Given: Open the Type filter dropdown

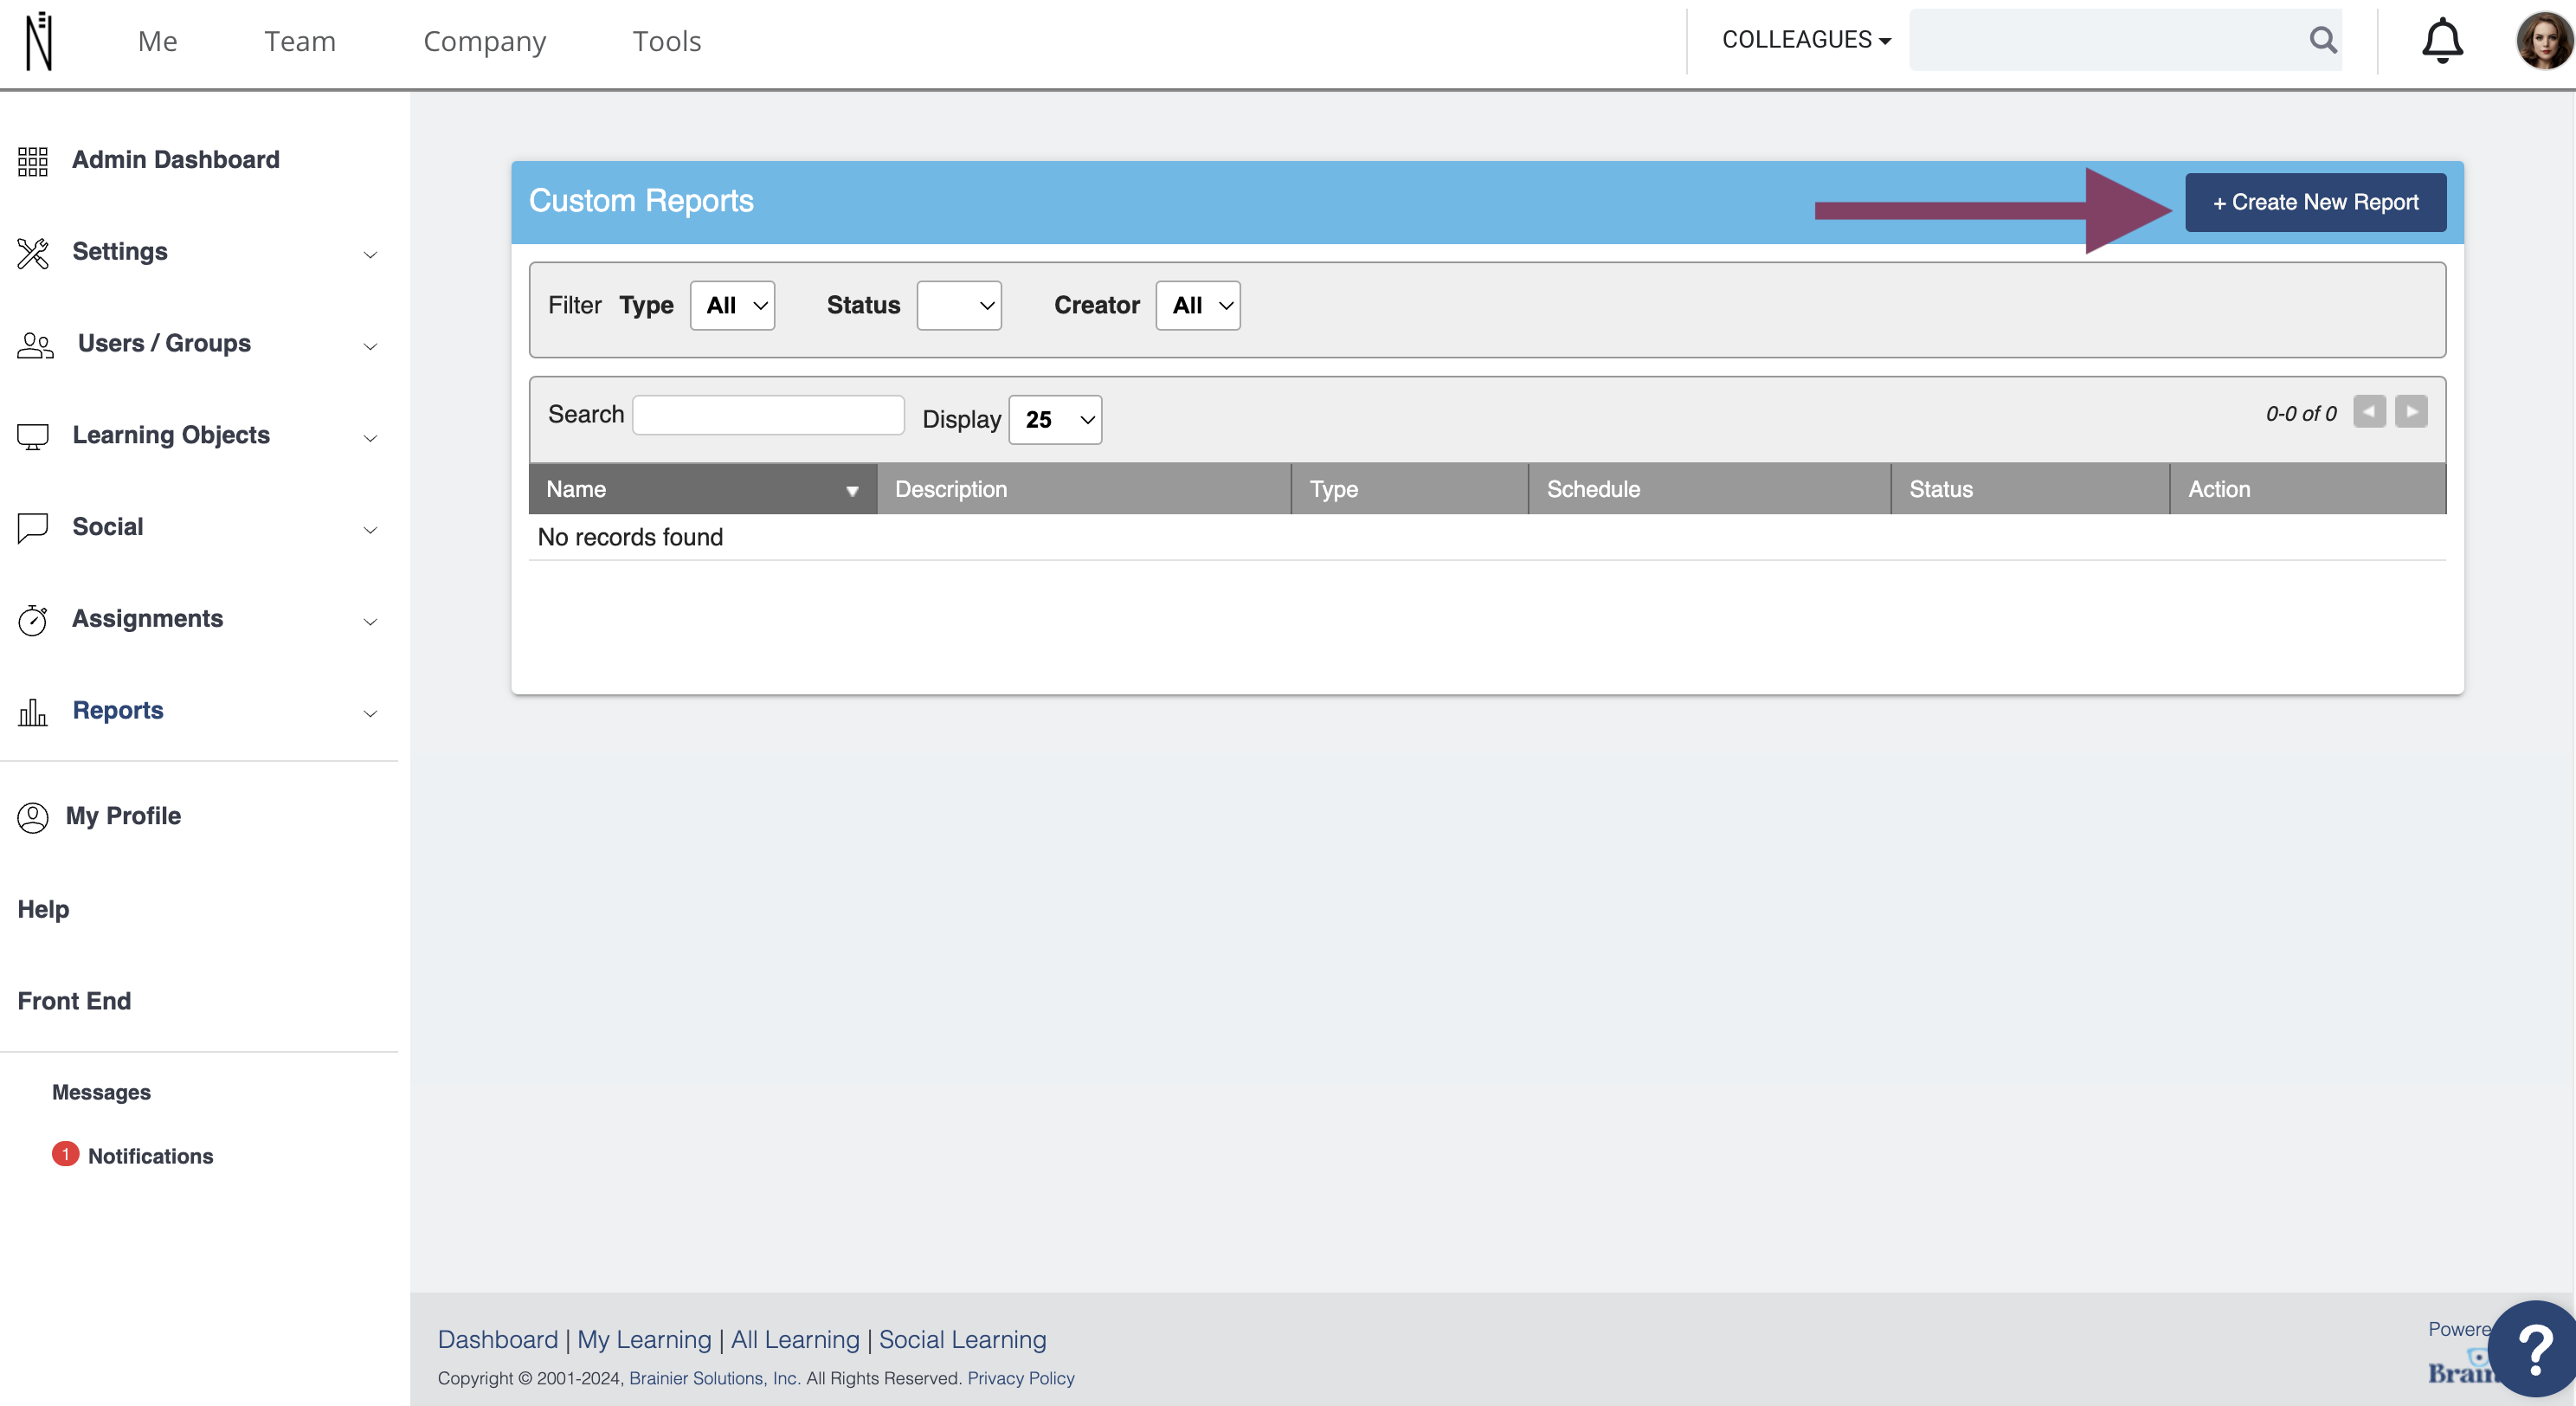Looking at the screenshot, I should [x=732, y=305].
